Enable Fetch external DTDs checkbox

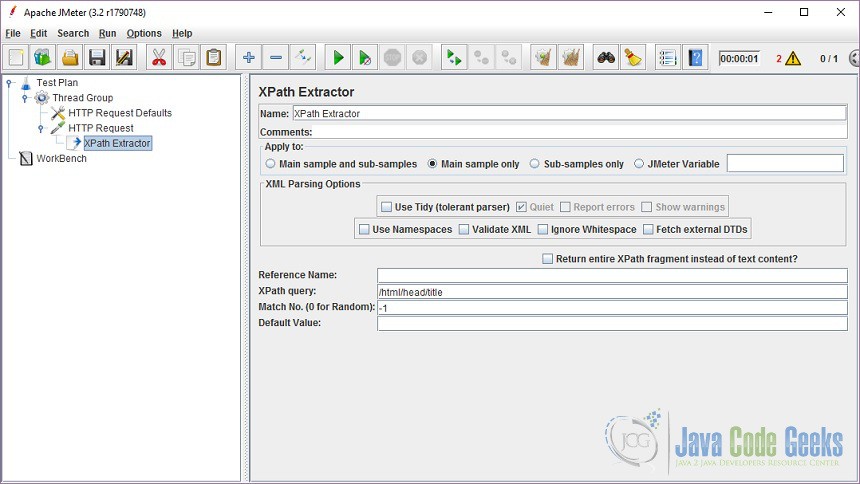(648, 229)
